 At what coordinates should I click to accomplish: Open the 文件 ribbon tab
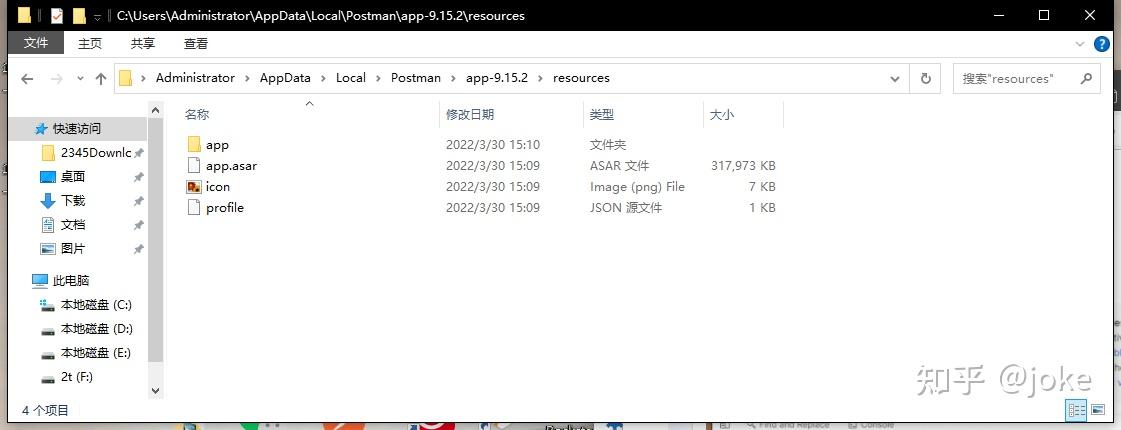coord(36,43)
